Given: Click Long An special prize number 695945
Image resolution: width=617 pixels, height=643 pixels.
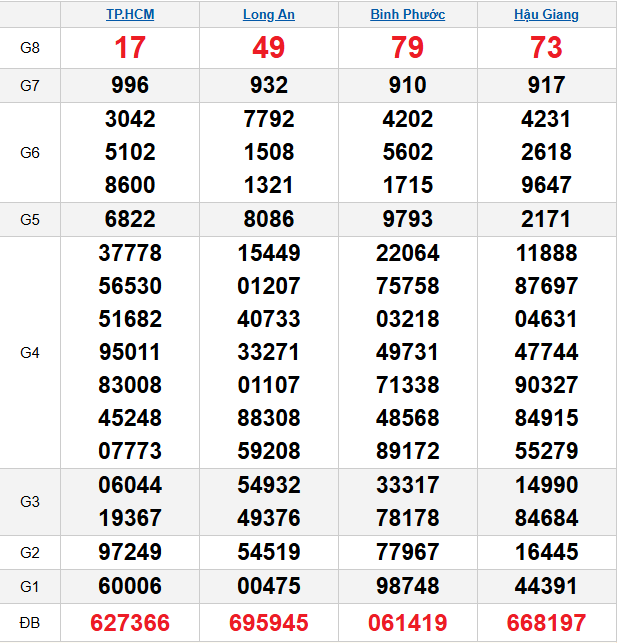Looking at the screenshot, I should [268, 623].
